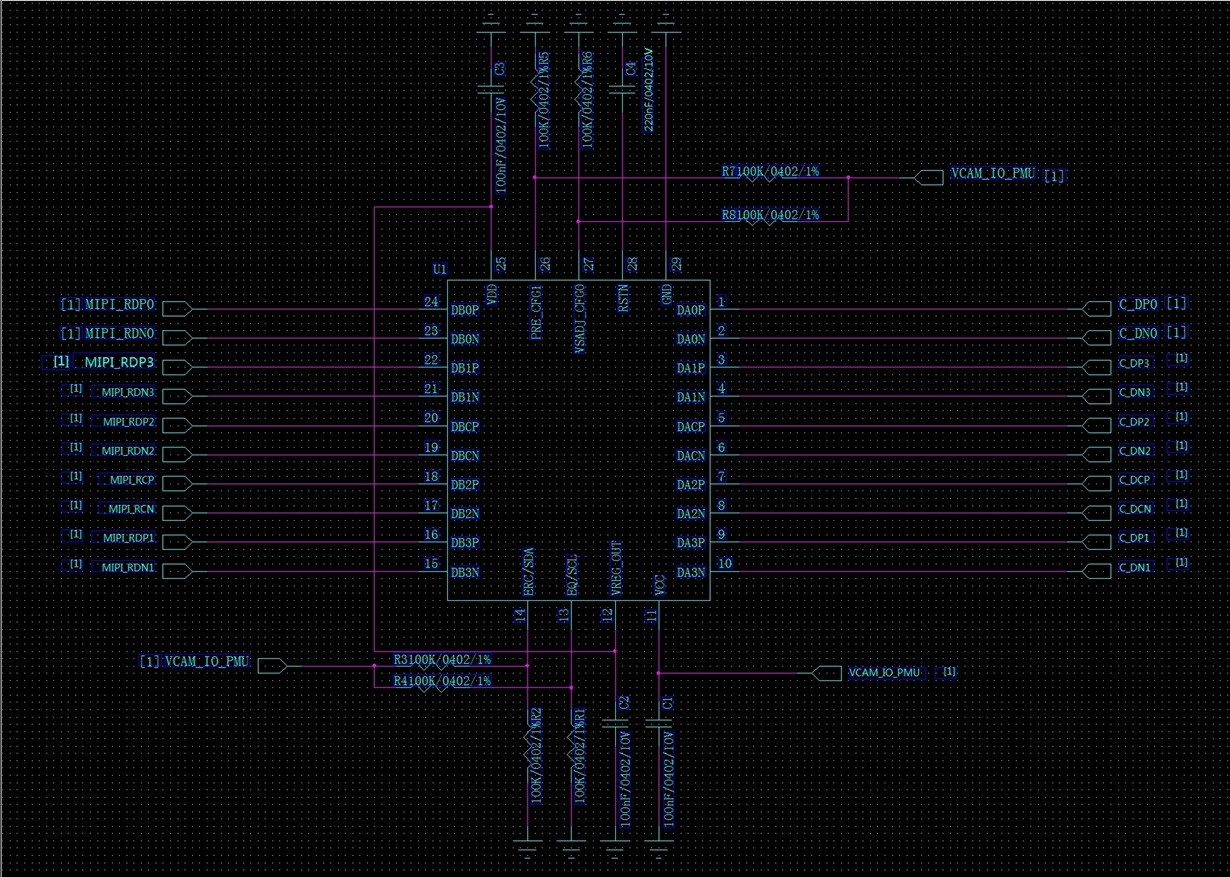Select the RSTN pin name
Screen dimensions: 1230x877
click(624, 299)
